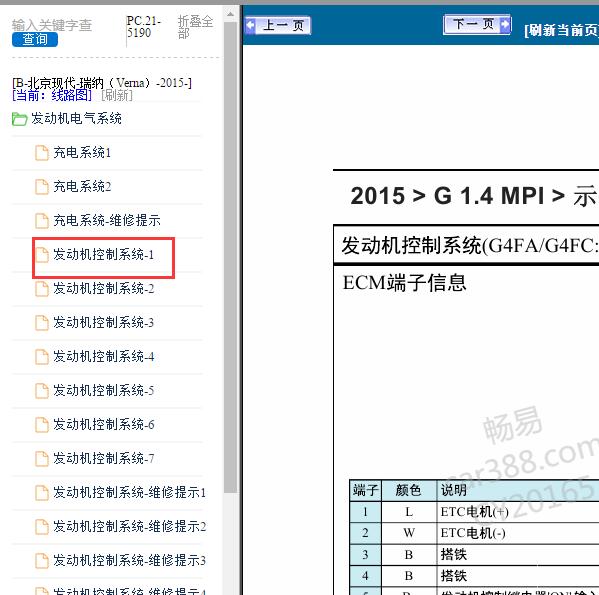Select the ETC电机(+) table cell
Viewport: 599px width, 595px height.
[x=518, y=512]
